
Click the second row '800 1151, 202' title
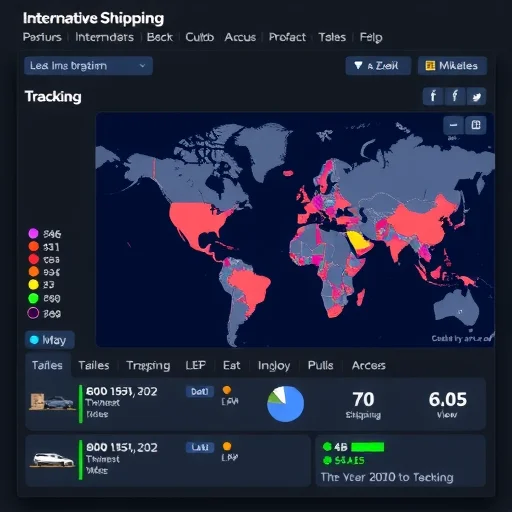121,447
